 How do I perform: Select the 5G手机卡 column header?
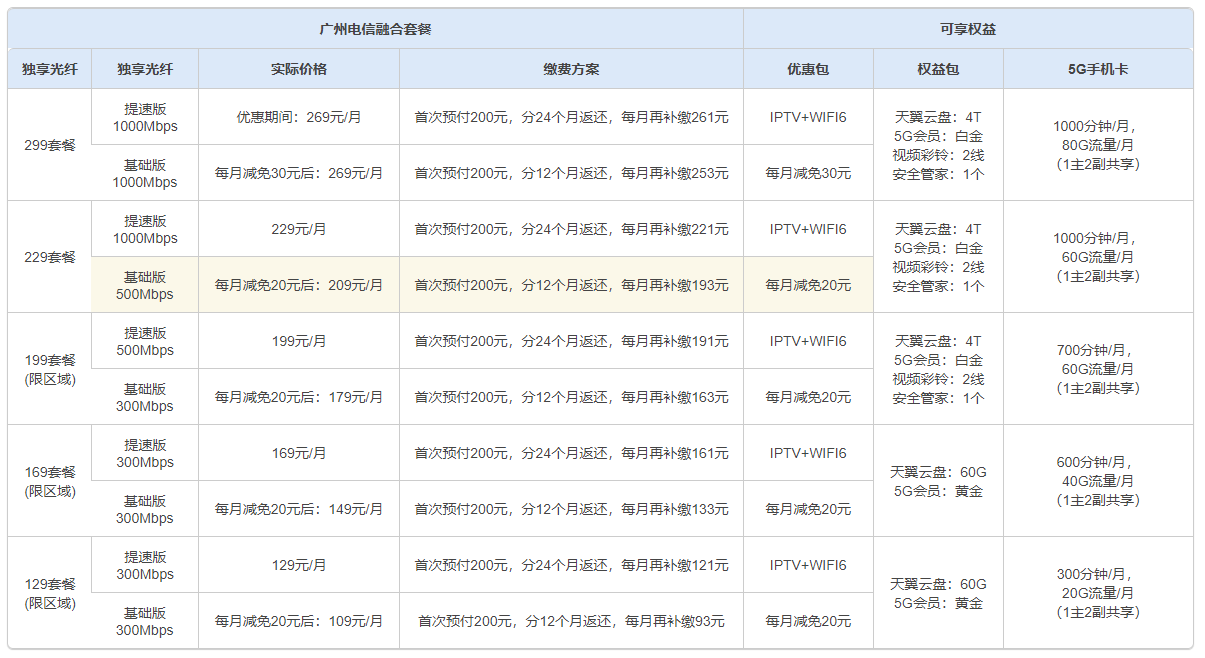(1098, 69)
